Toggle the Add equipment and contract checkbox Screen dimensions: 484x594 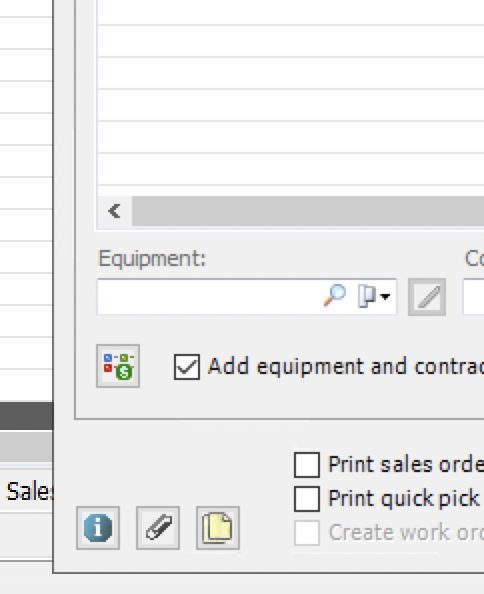[x=187, y=367]
